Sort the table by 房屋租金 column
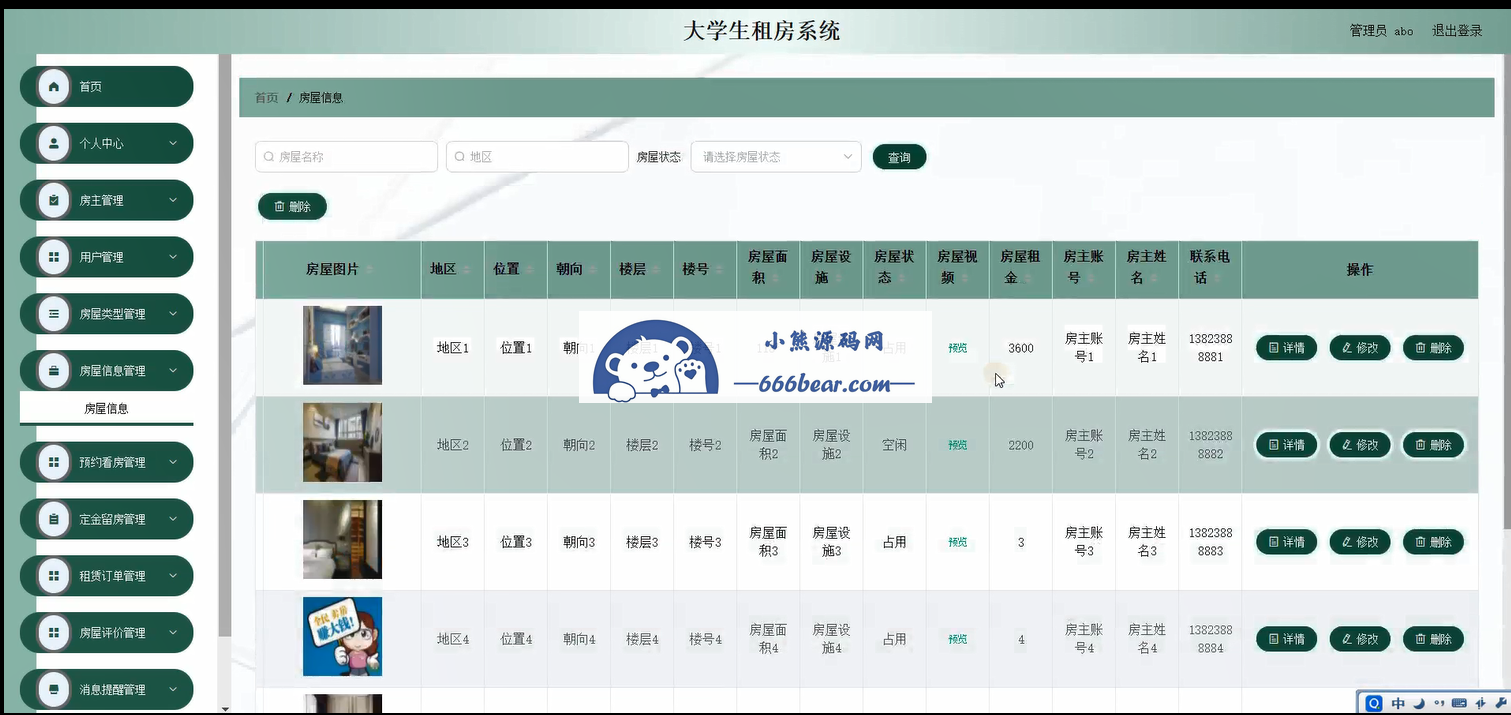Image resolution: width=1511 pixels, height=715 pixels. [x=1027, y=279]
